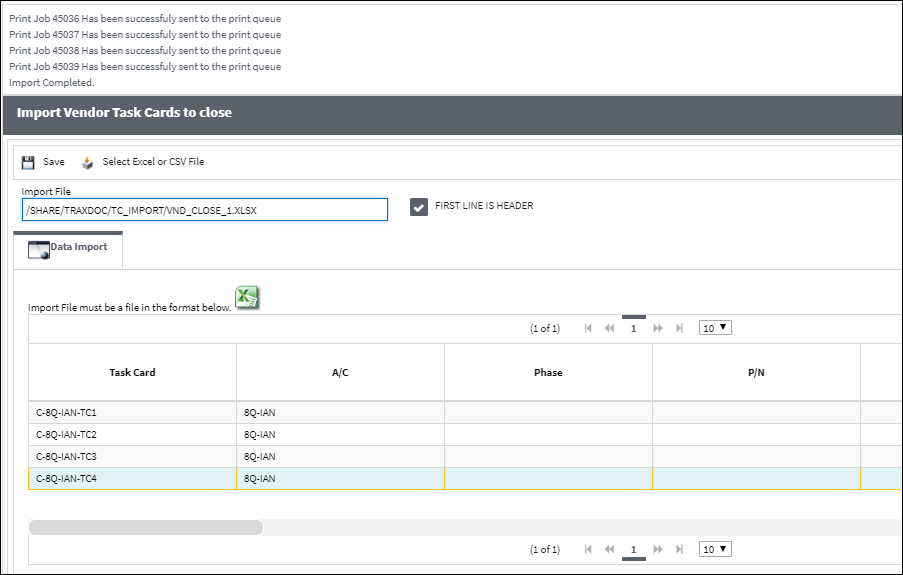
Task: Click the Select Excel or CSV File label
Action: [153, 162]
